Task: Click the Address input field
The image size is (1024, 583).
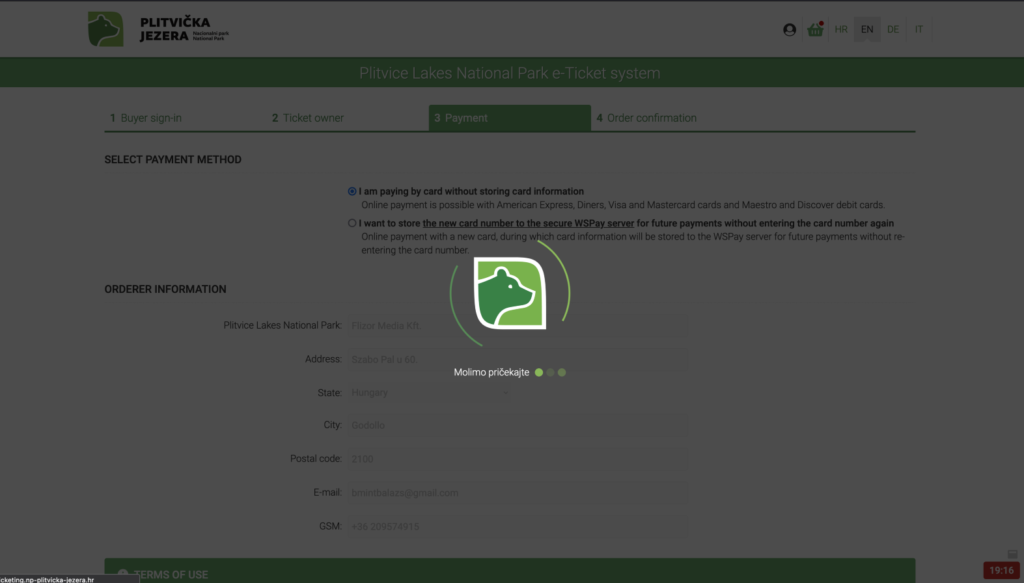Action: [x=515, y=359]
